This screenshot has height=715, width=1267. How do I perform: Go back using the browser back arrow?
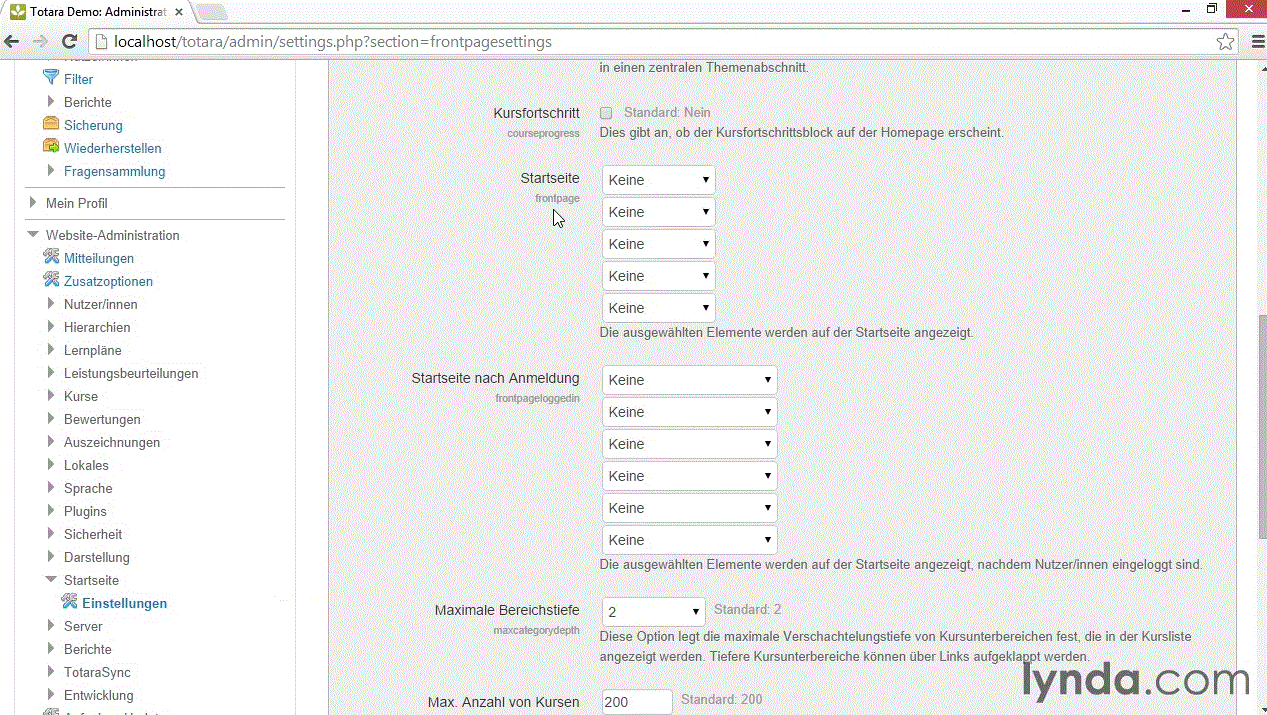point(12,42)
